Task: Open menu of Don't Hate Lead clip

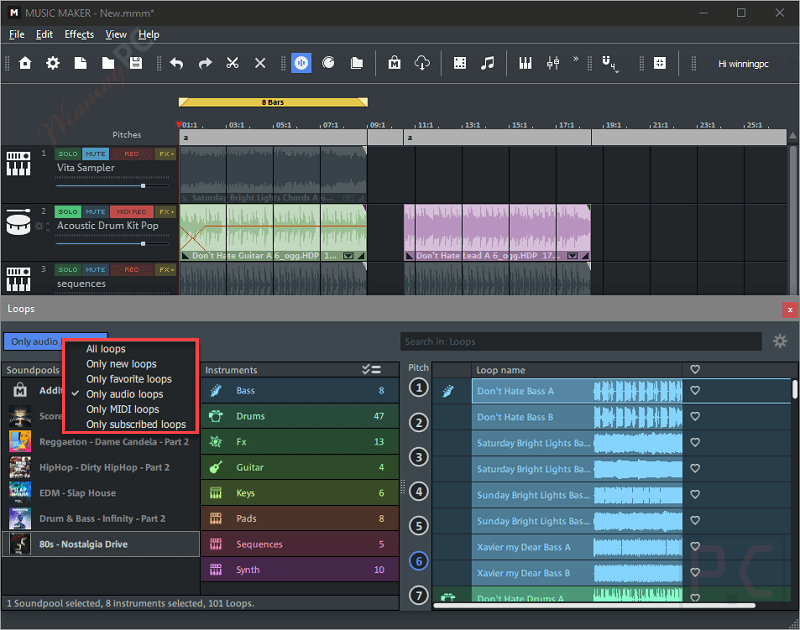Action: tap(573, 256)
